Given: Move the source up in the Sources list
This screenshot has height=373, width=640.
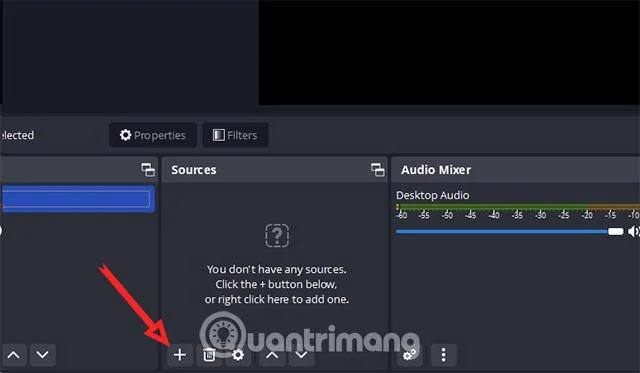Looking at the screenshot, I should (272, 355).
